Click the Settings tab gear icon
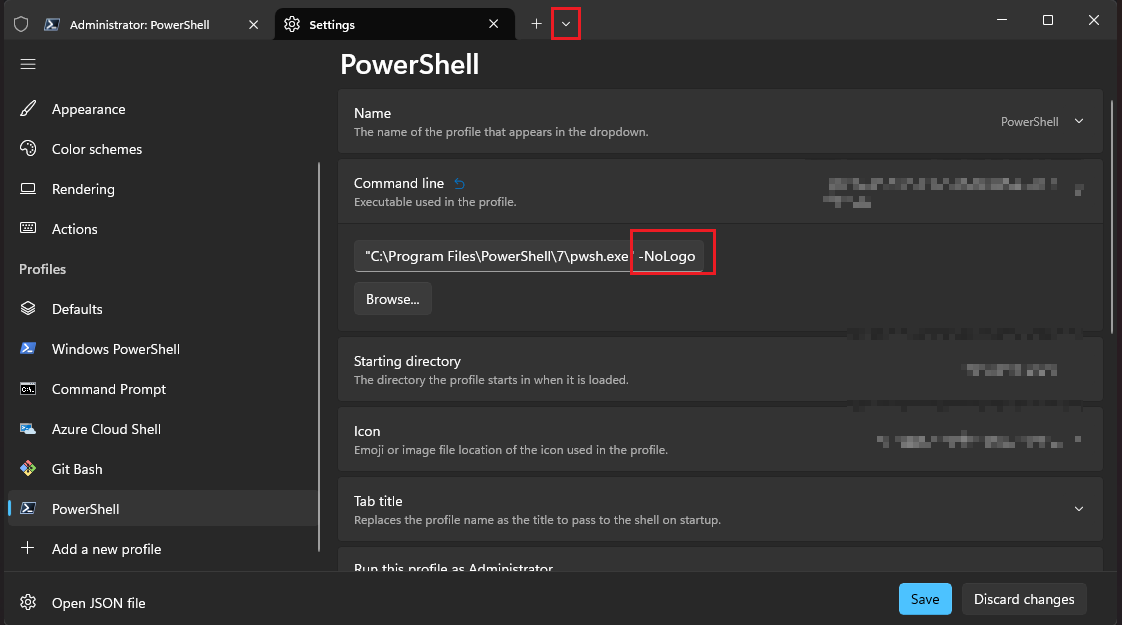Image resolution: width=1122 pixels, height=625 pixels. click(x=292, y=24)
